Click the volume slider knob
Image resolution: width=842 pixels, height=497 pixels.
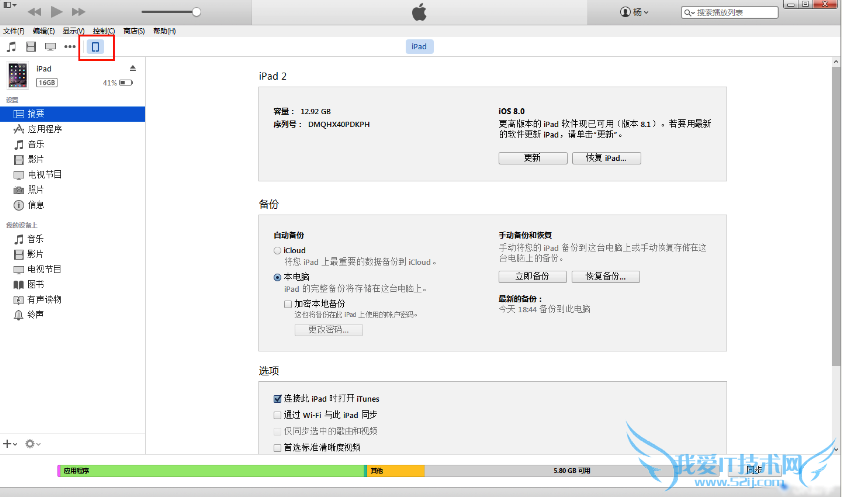point(196,12)
